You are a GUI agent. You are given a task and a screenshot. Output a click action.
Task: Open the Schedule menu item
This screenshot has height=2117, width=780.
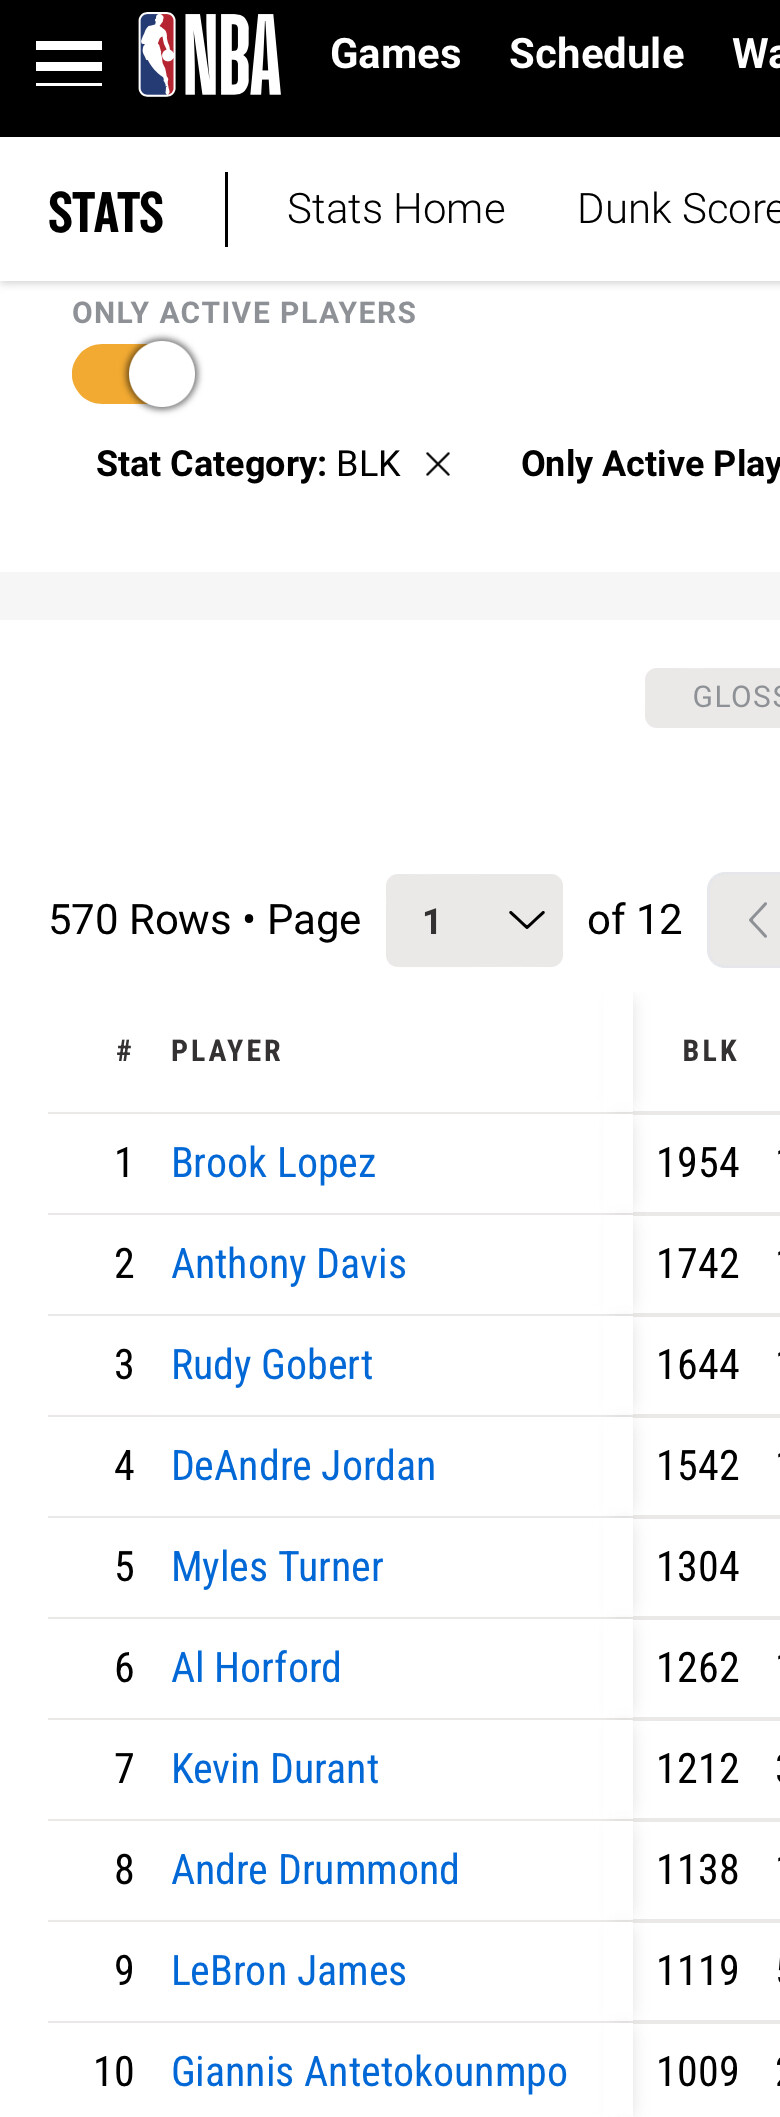coord(597,54)
